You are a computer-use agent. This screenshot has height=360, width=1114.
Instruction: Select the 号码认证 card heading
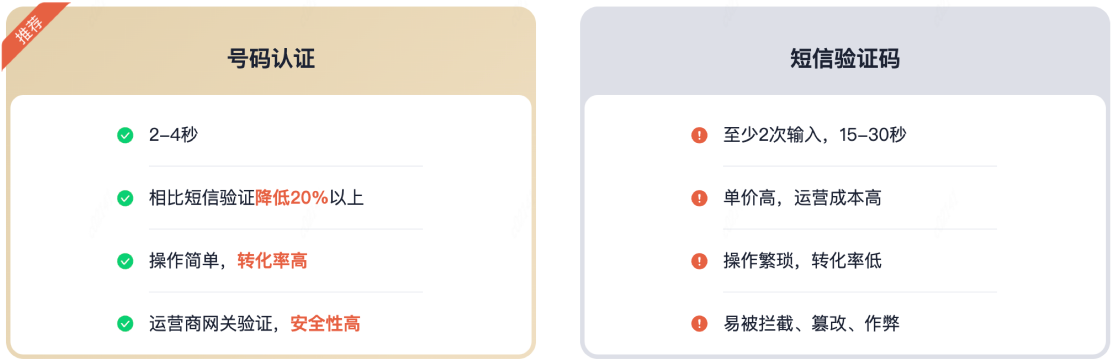[271, 59]
